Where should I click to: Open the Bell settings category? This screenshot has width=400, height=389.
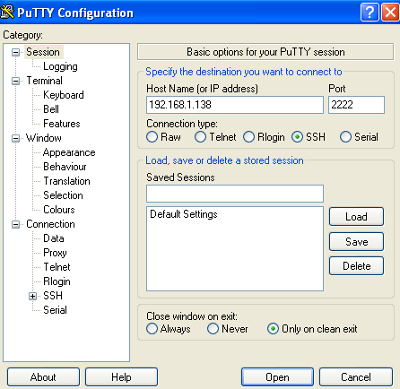51,109
